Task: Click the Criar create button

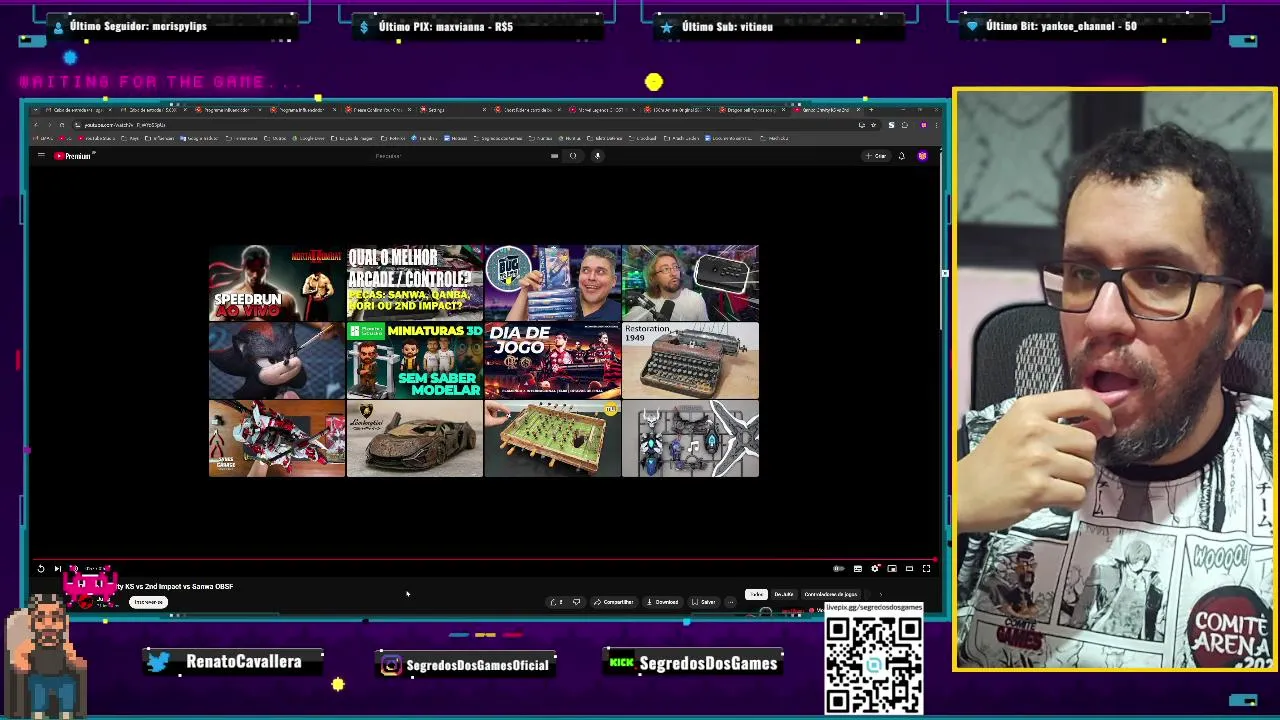Action: tap(877, 156)
